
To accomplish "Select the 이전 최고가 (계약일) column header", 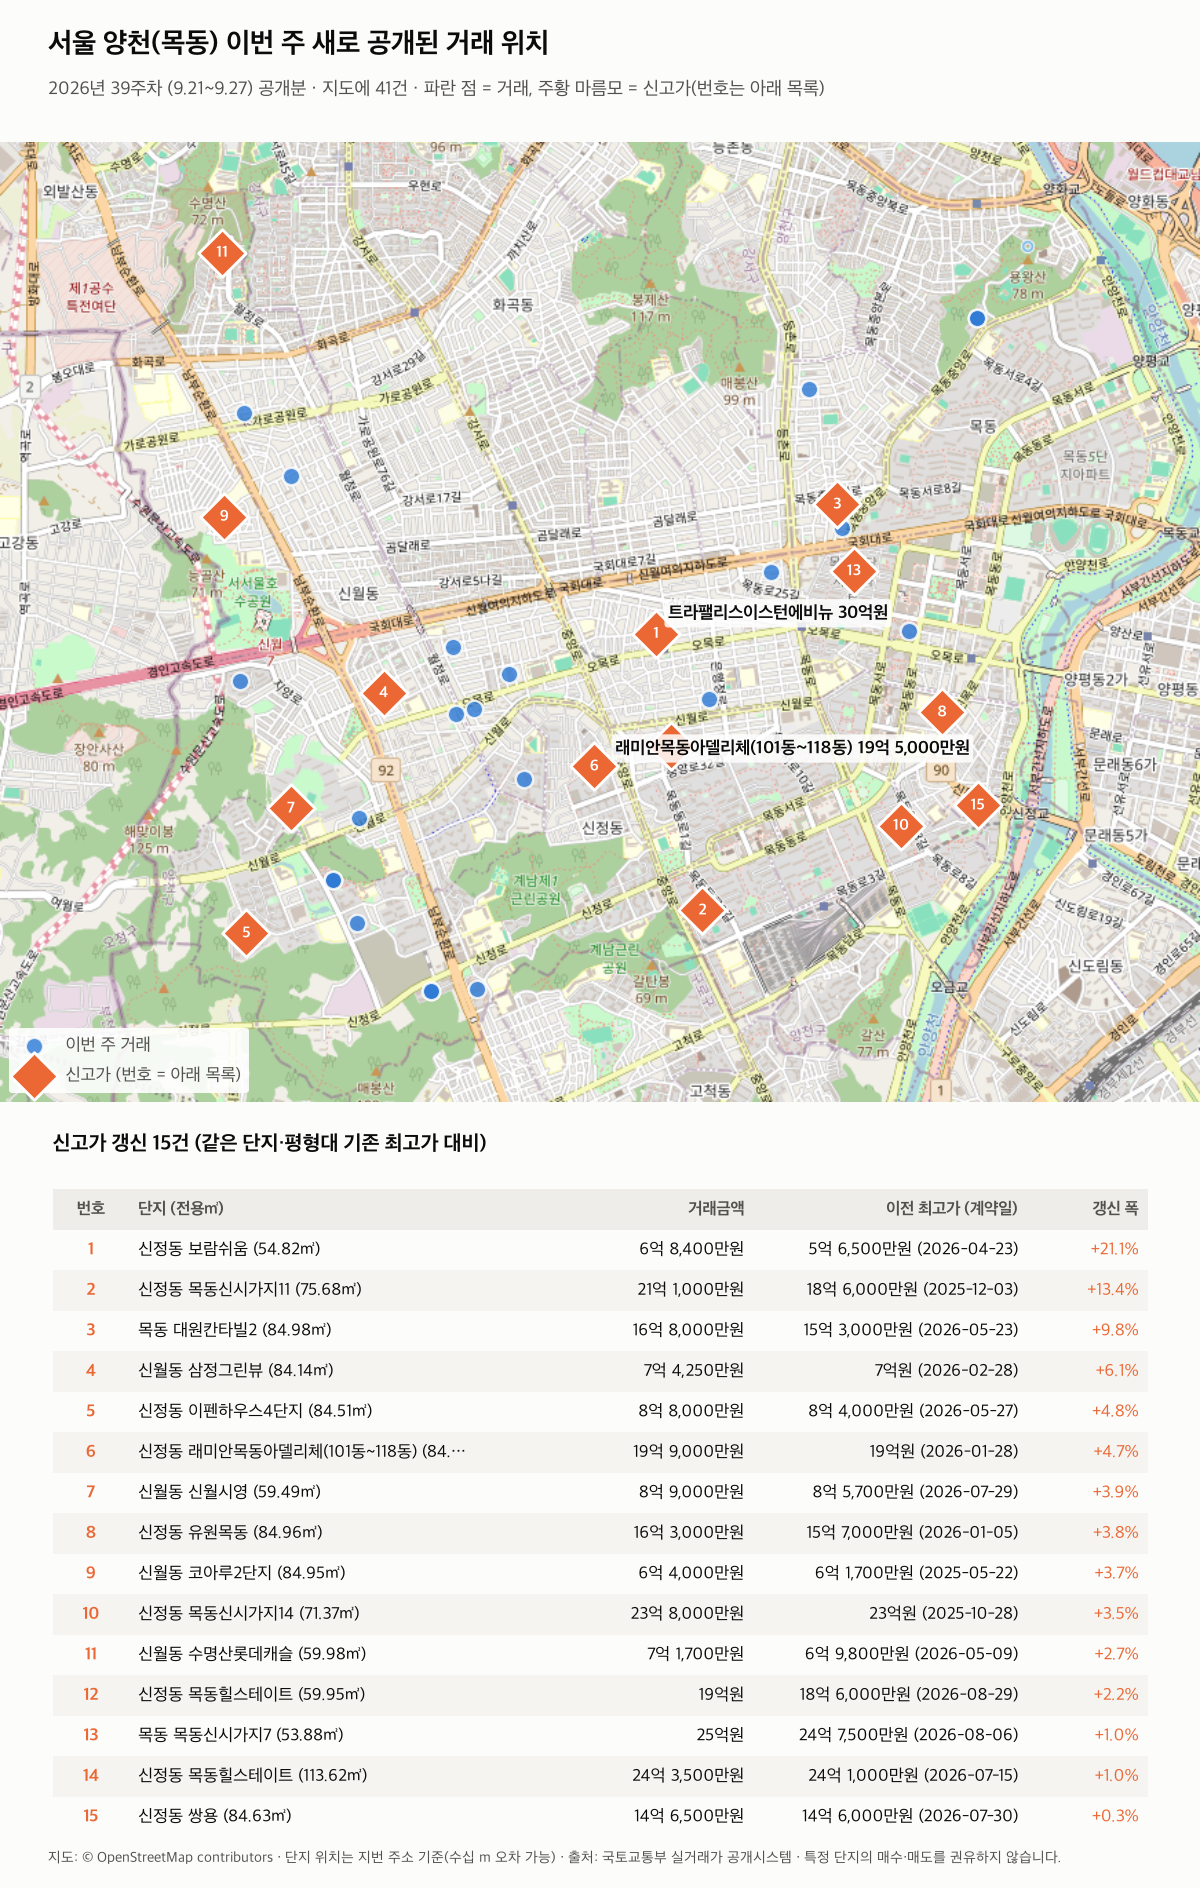I will click(952, 1208).
